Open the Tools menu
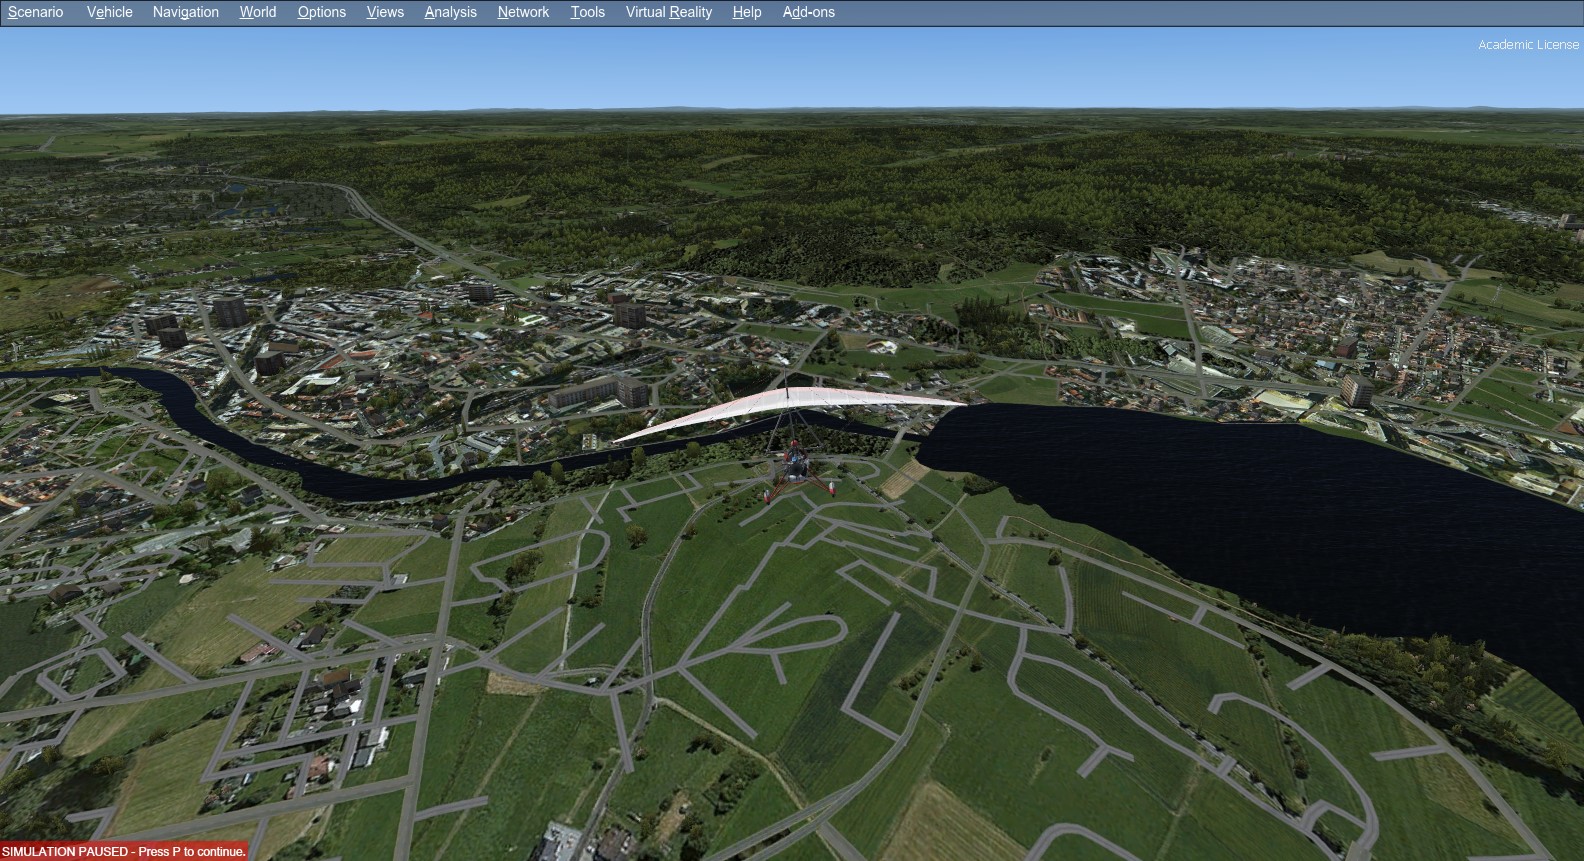 pos(588,12)
